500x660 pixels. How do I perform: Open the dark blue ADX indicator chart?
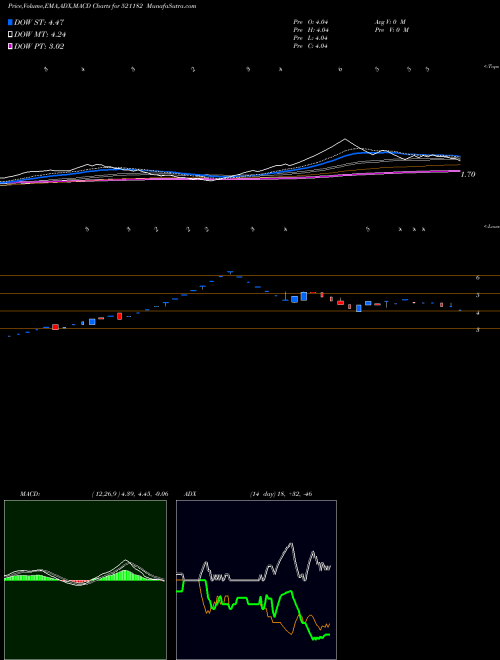(256, 580)
